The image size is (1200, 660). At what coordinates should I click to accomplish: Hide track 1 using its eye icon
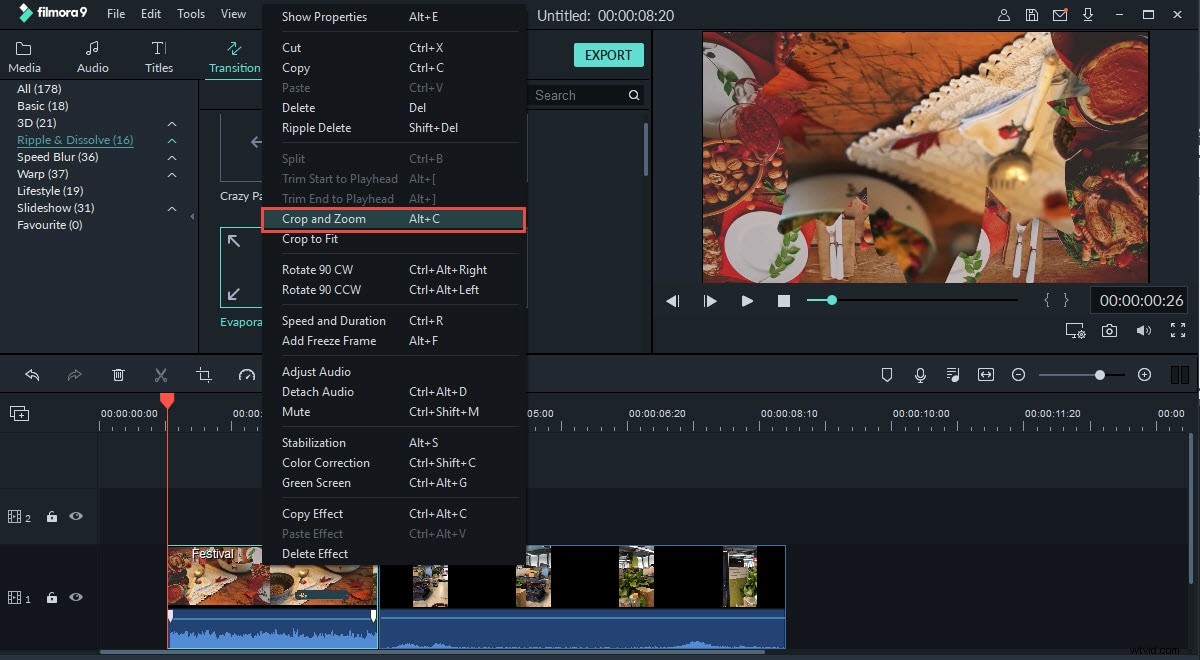(75, 597)
